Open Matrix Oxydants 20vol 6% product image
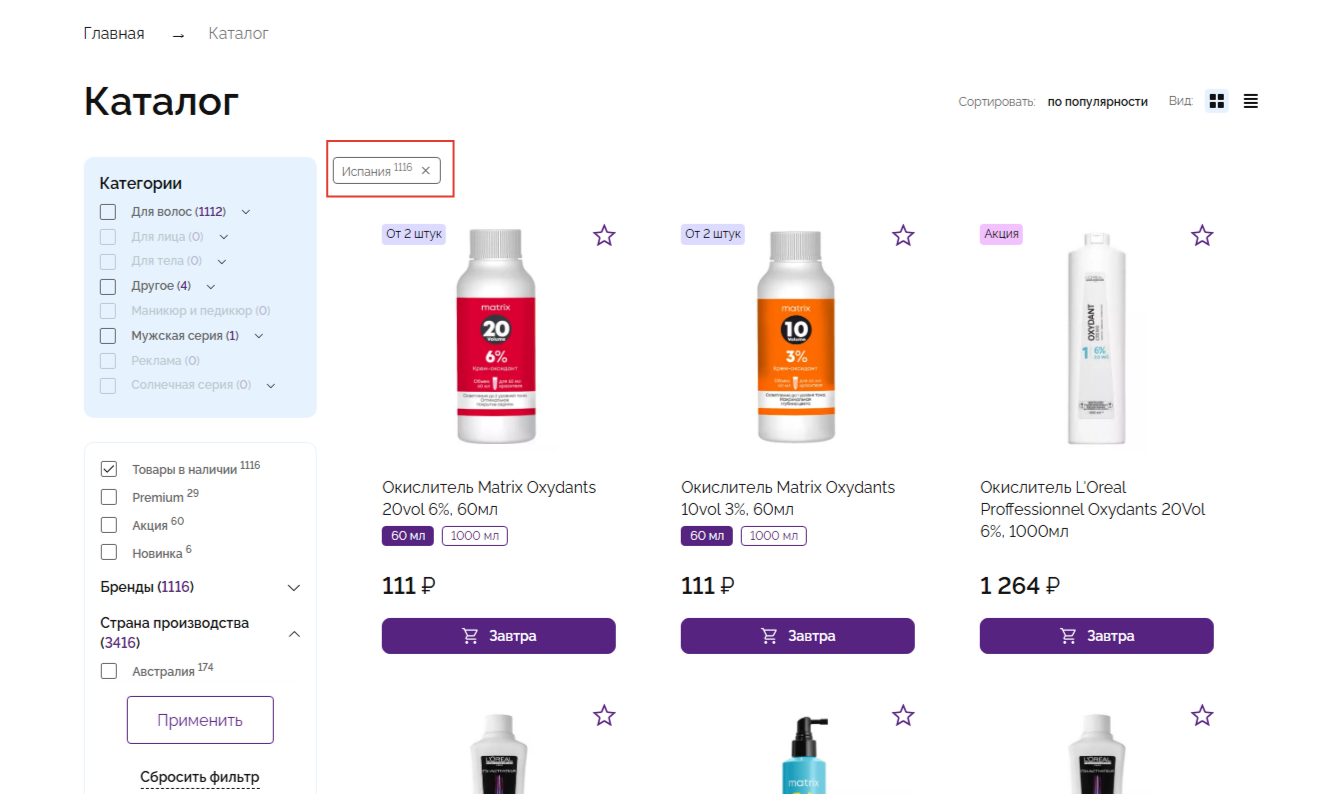The image size is (1329, 794). (x=497, y=338)
